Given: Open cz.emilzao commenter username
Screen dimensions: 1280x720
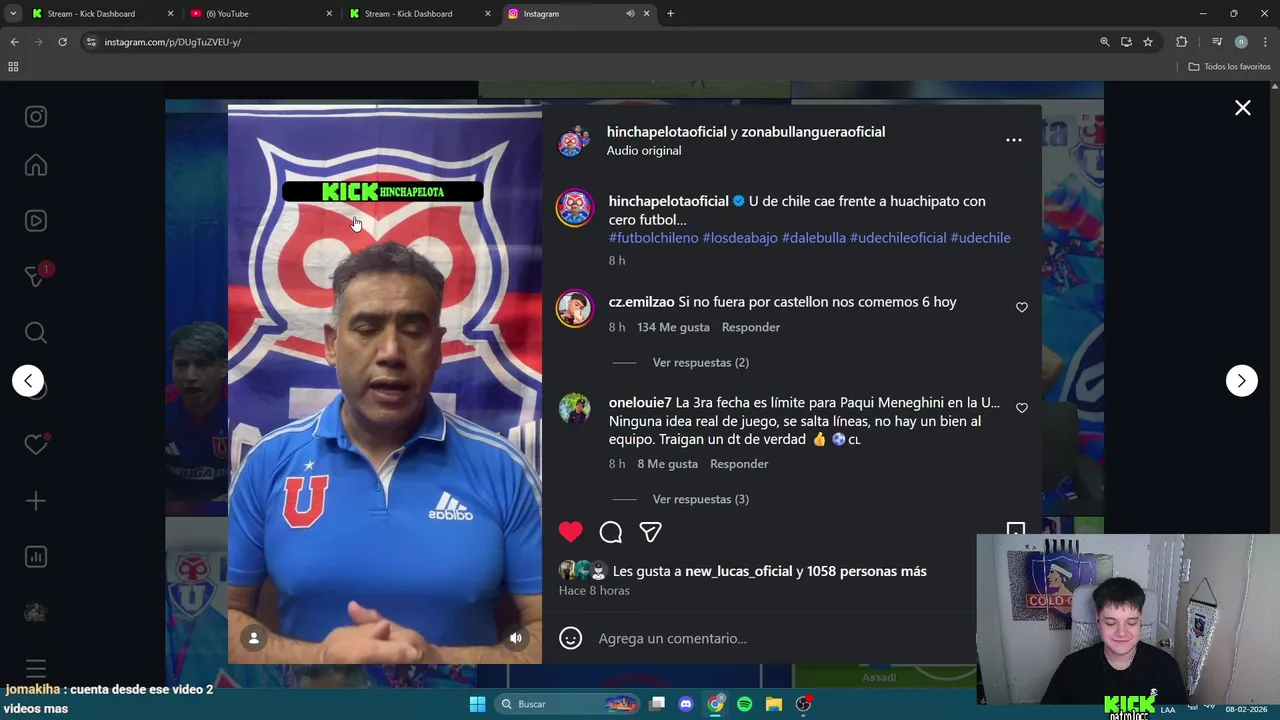Looking at the screenshot, I should [641, 302].
